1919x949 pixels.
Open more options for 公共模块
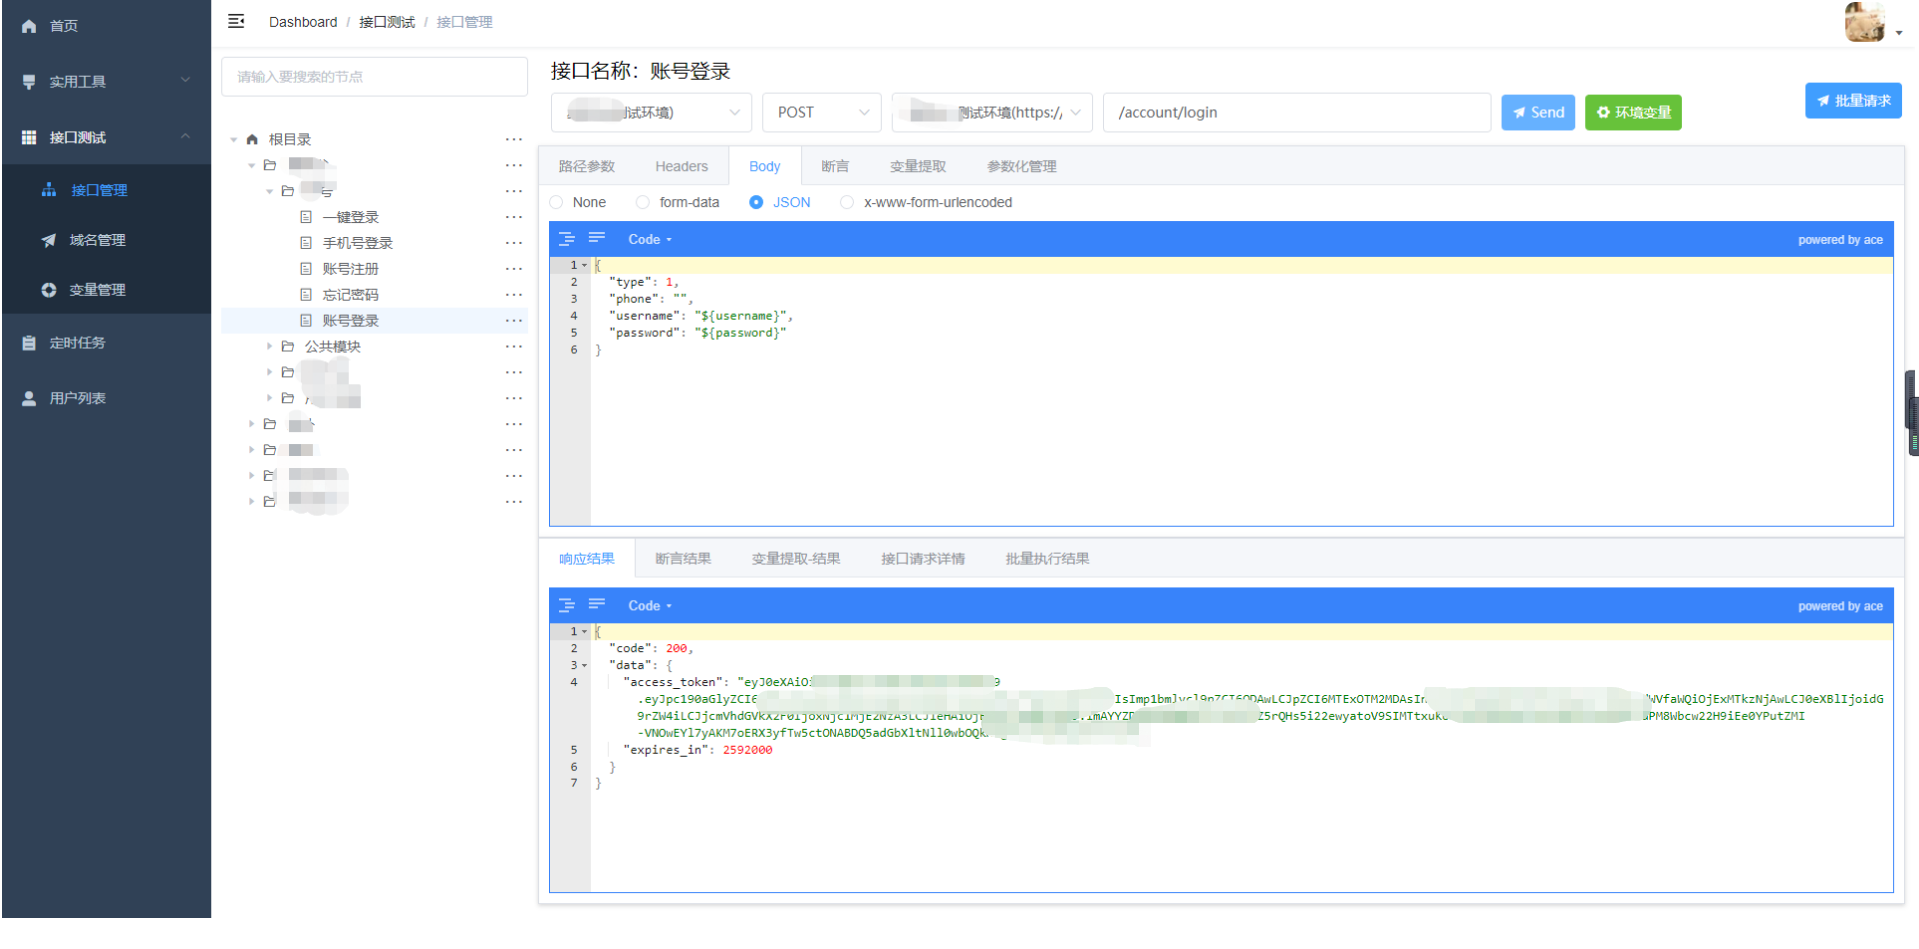point(513,347)
